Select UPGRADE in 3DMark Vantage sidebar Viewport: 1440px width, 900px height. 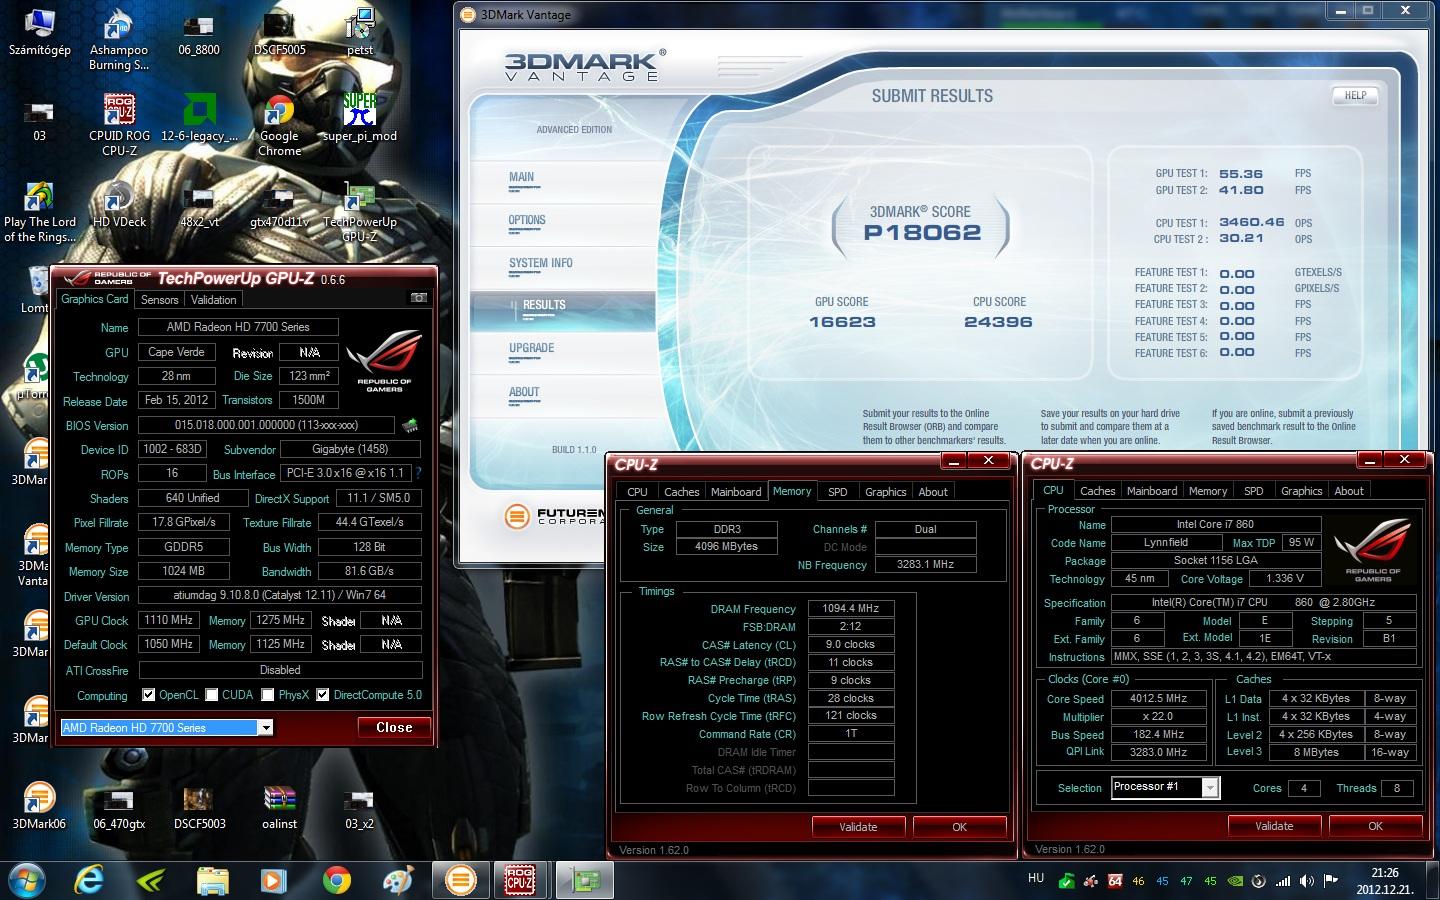click(x=531, y=348)
